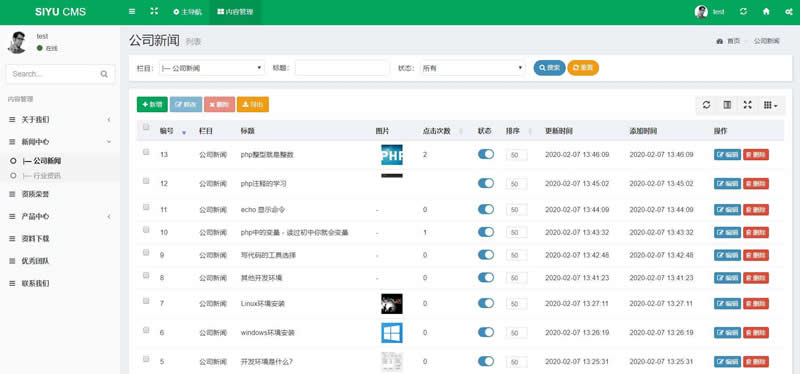Open the Linux环境安装 thumbnail image
This screenshot has width=800, height=374.
[392, 304]
